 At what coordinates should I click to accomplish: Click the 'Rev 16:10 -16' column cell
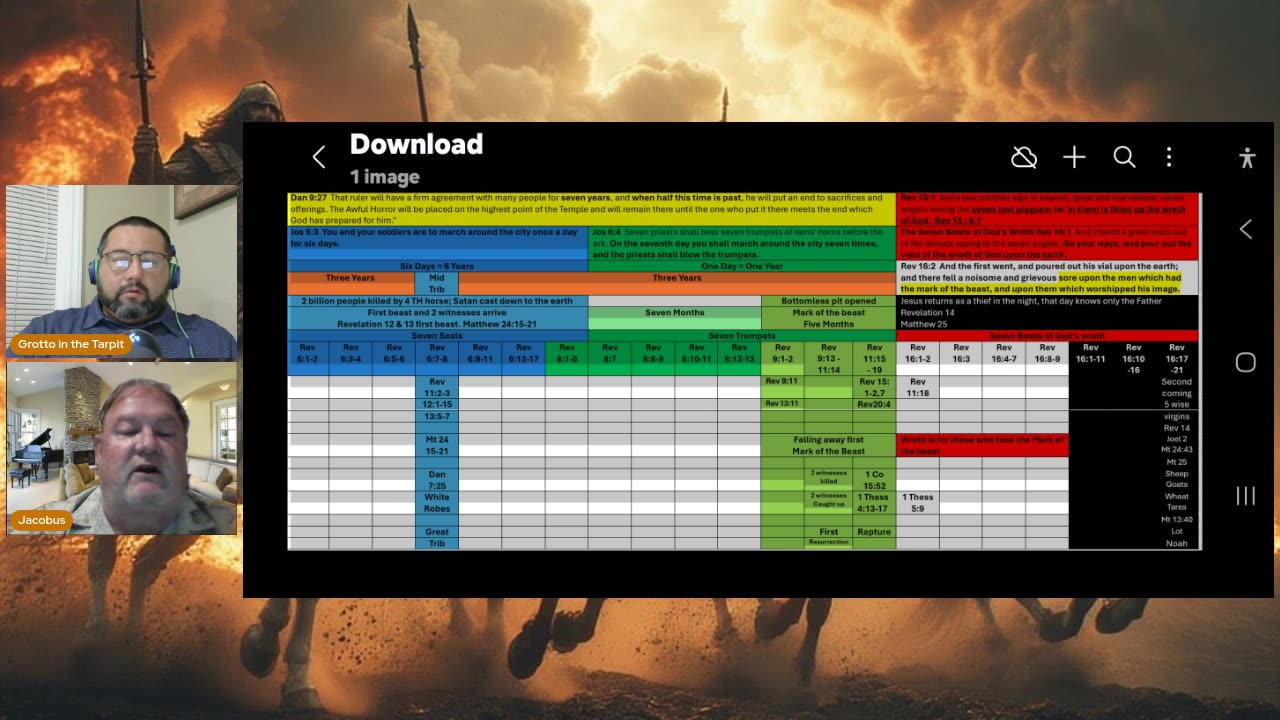[x=1133, y=359]
